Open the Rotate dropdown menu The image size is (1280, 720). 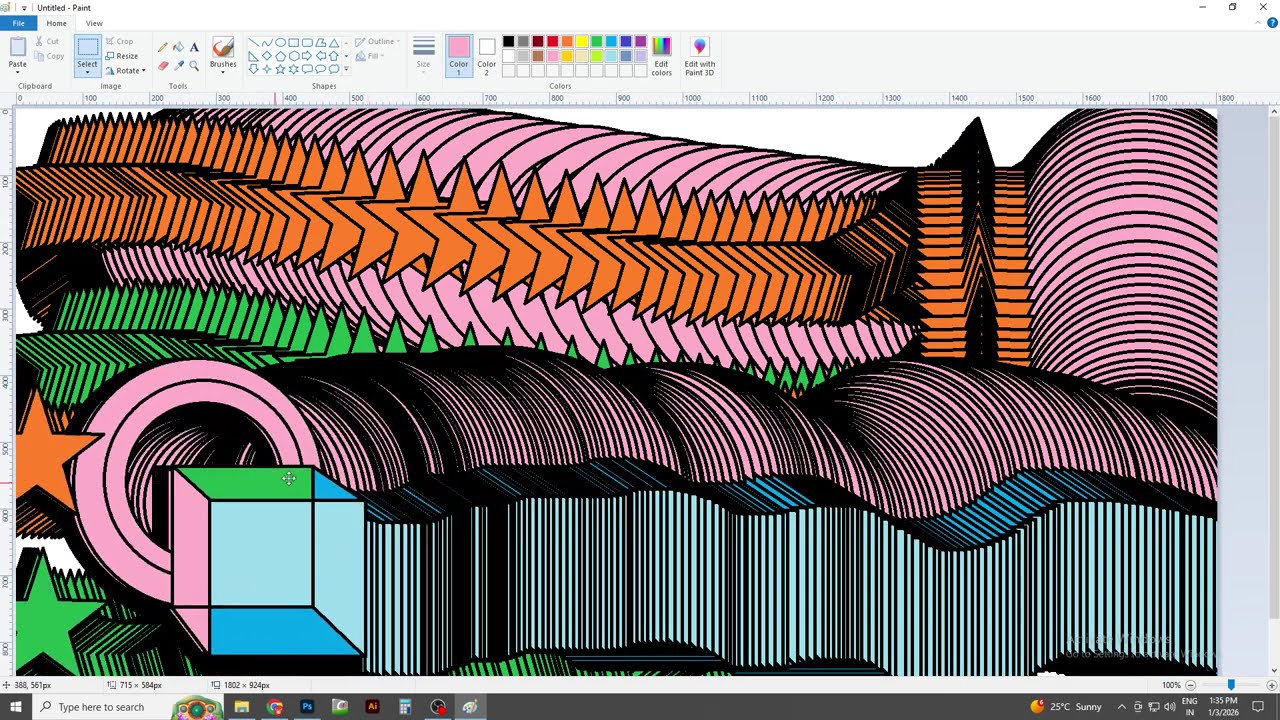(x=143, y=71)
